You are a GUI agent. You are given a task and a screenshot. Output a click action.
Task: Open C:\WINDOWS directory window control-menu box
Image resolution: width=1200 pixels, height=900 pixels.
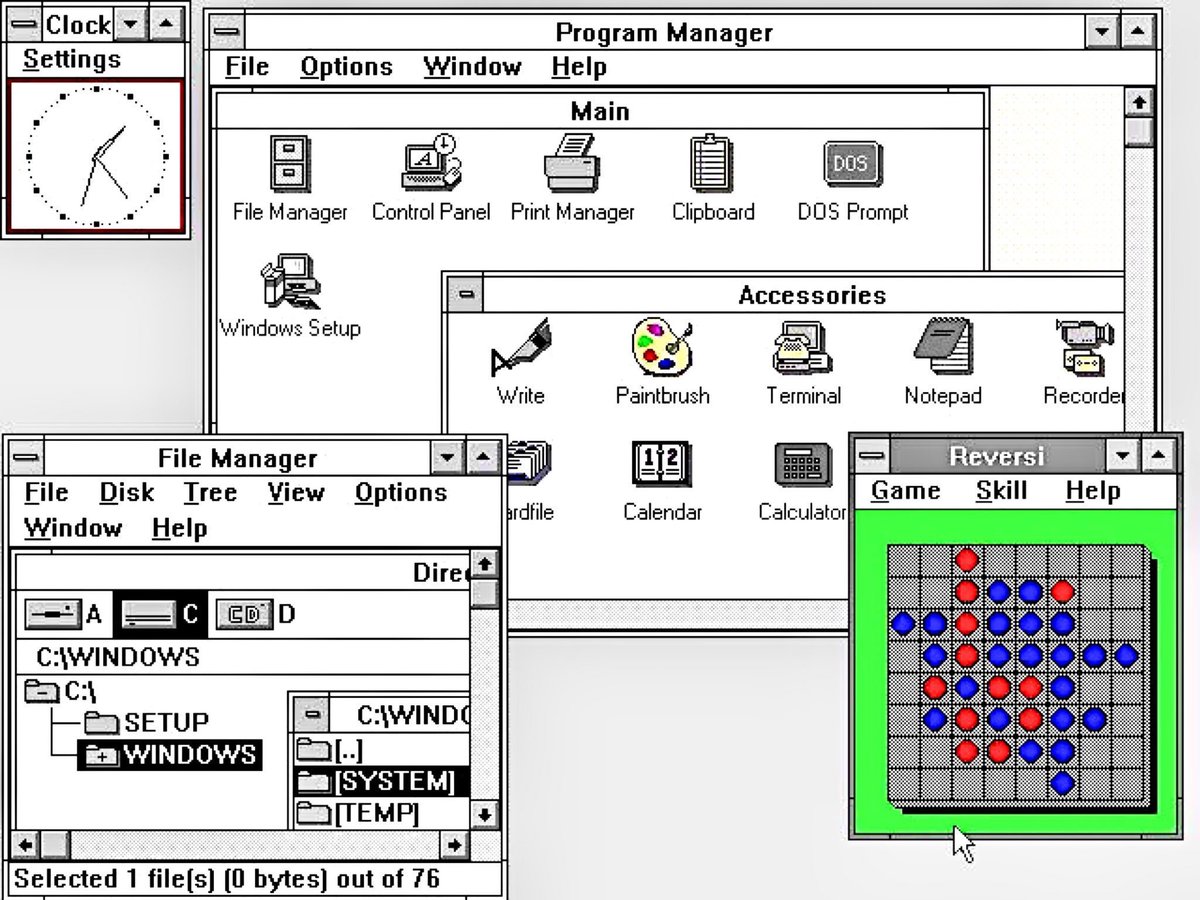pos(312,715)
